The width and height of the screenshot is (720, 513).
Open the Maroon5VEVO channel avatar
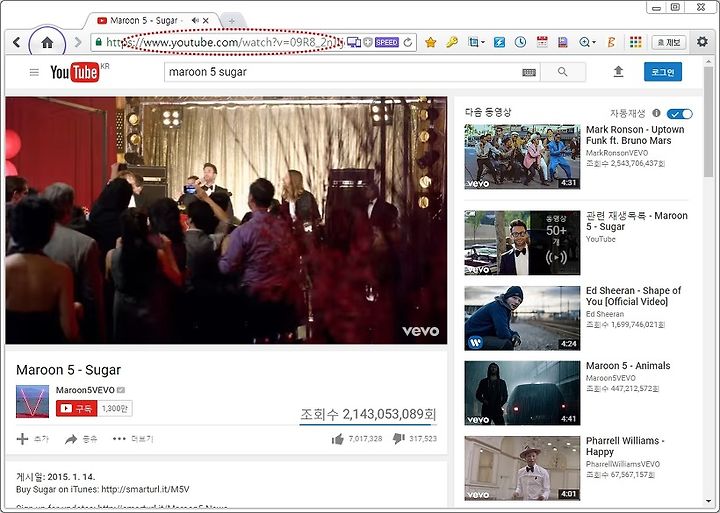coord(32,401)
